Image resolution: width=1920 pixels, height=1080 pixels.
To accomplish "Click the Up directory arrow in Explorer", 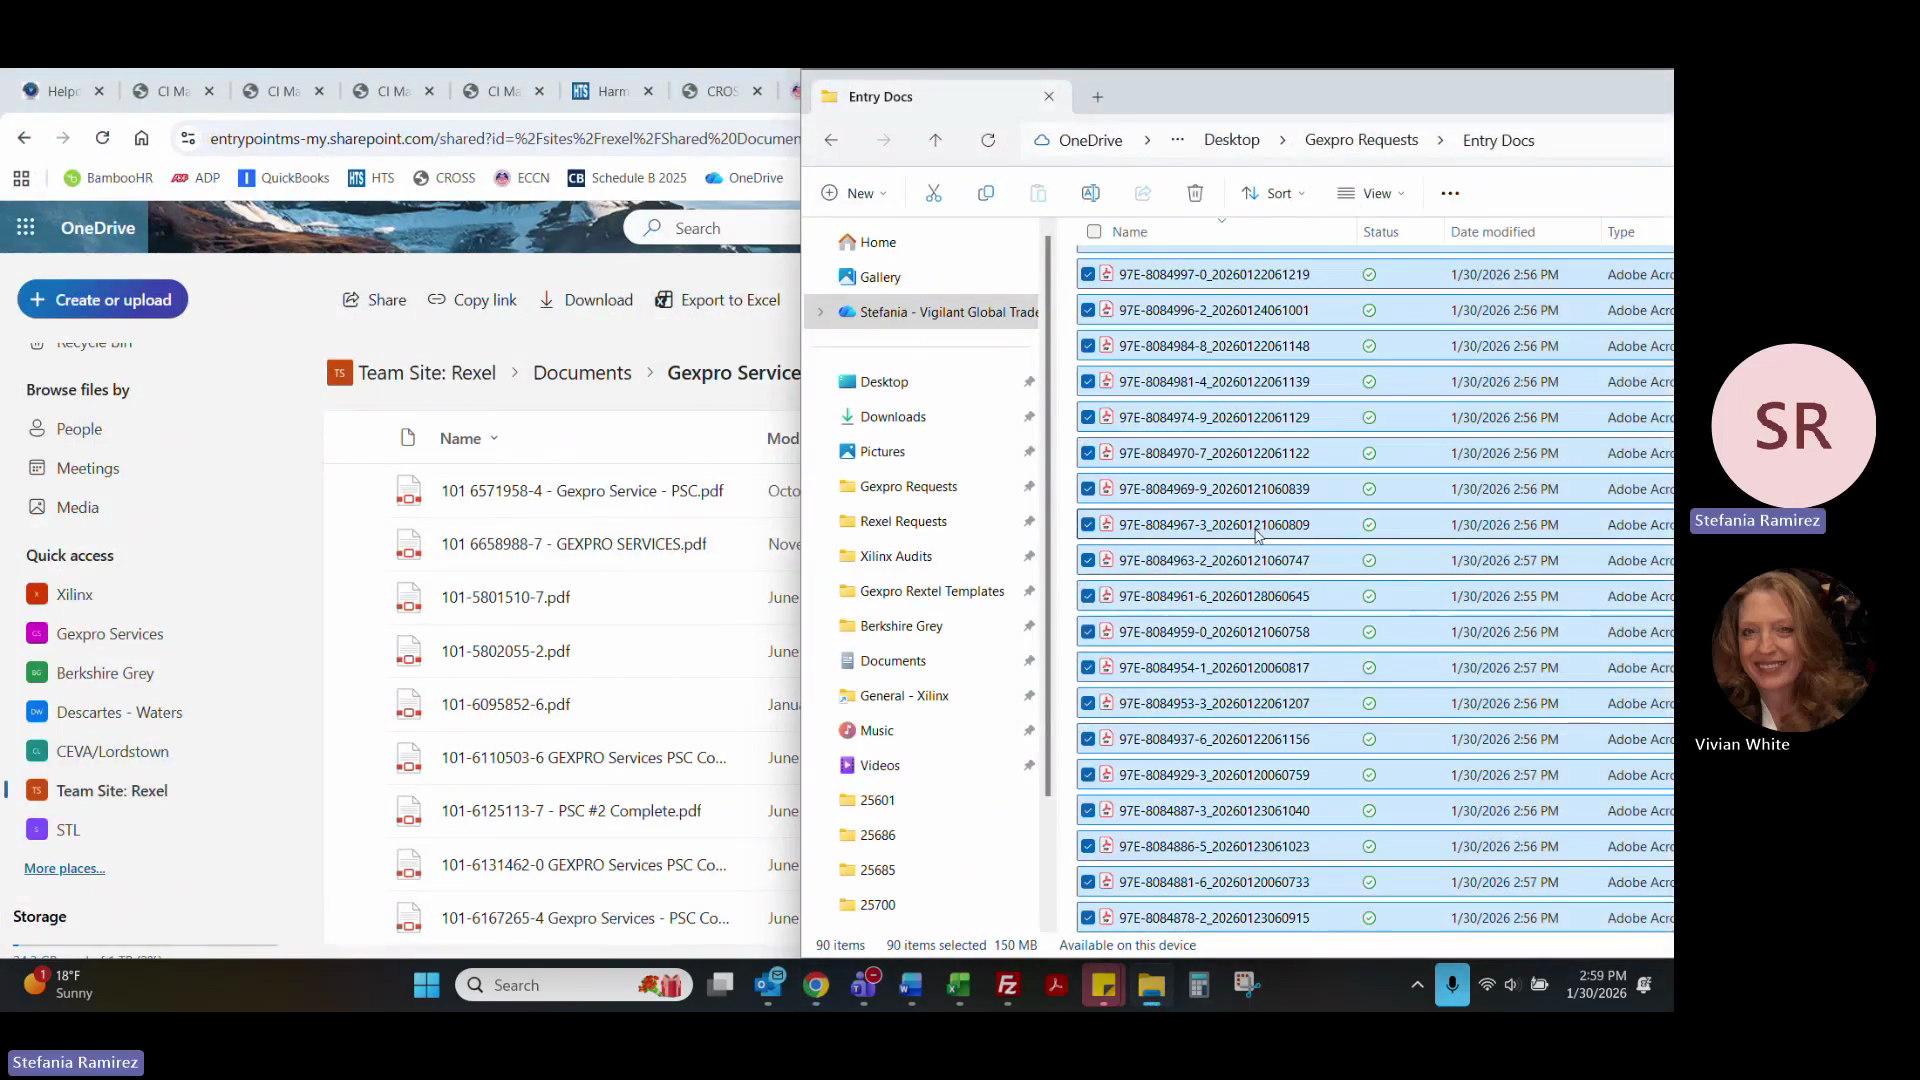I will click(935, 140).
